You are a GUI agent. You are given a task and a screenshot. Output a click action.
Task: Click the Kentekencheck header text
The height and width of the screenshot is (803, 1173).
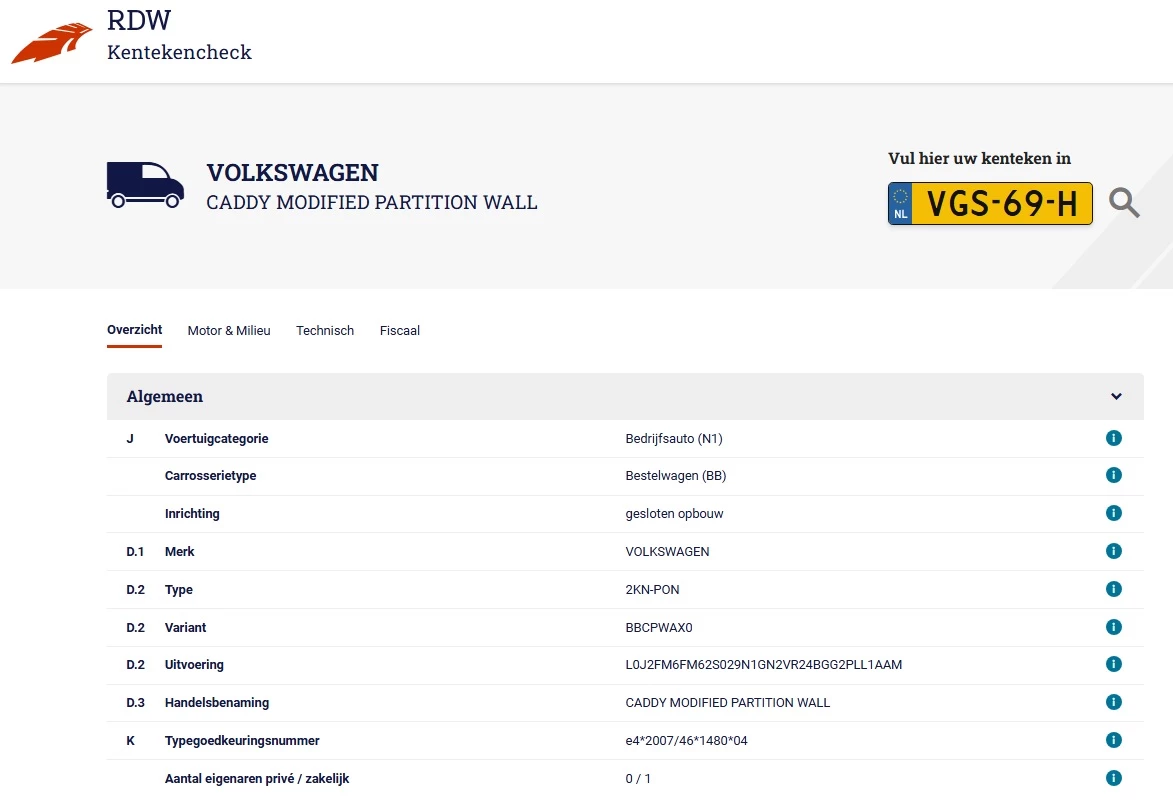coord(179,52)
